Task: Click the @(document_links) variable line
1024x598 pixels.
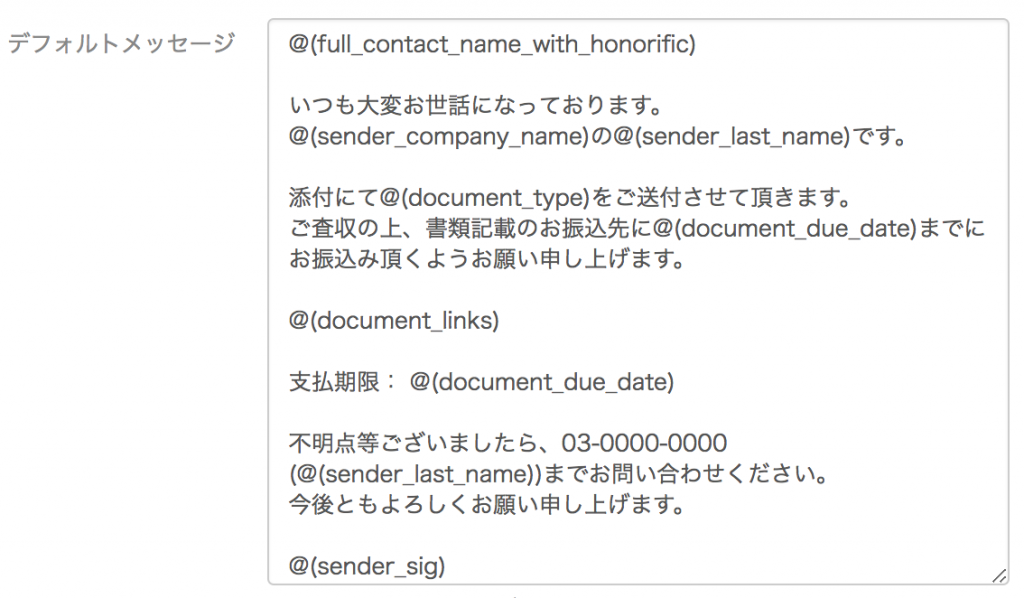Action: 394,321
